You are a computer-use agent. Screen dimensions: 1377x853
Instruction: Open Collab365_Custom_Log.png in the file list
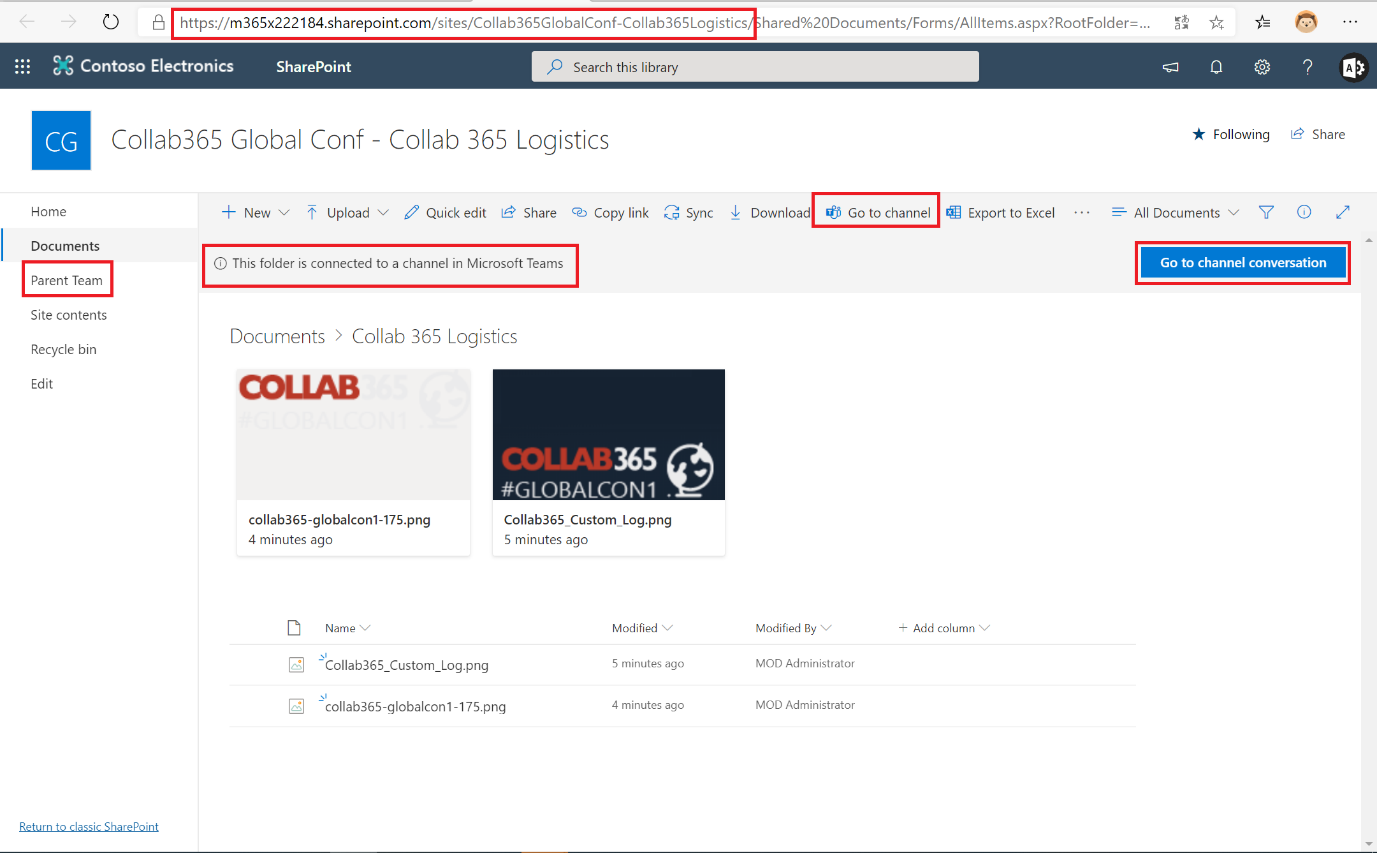[407, 665]
